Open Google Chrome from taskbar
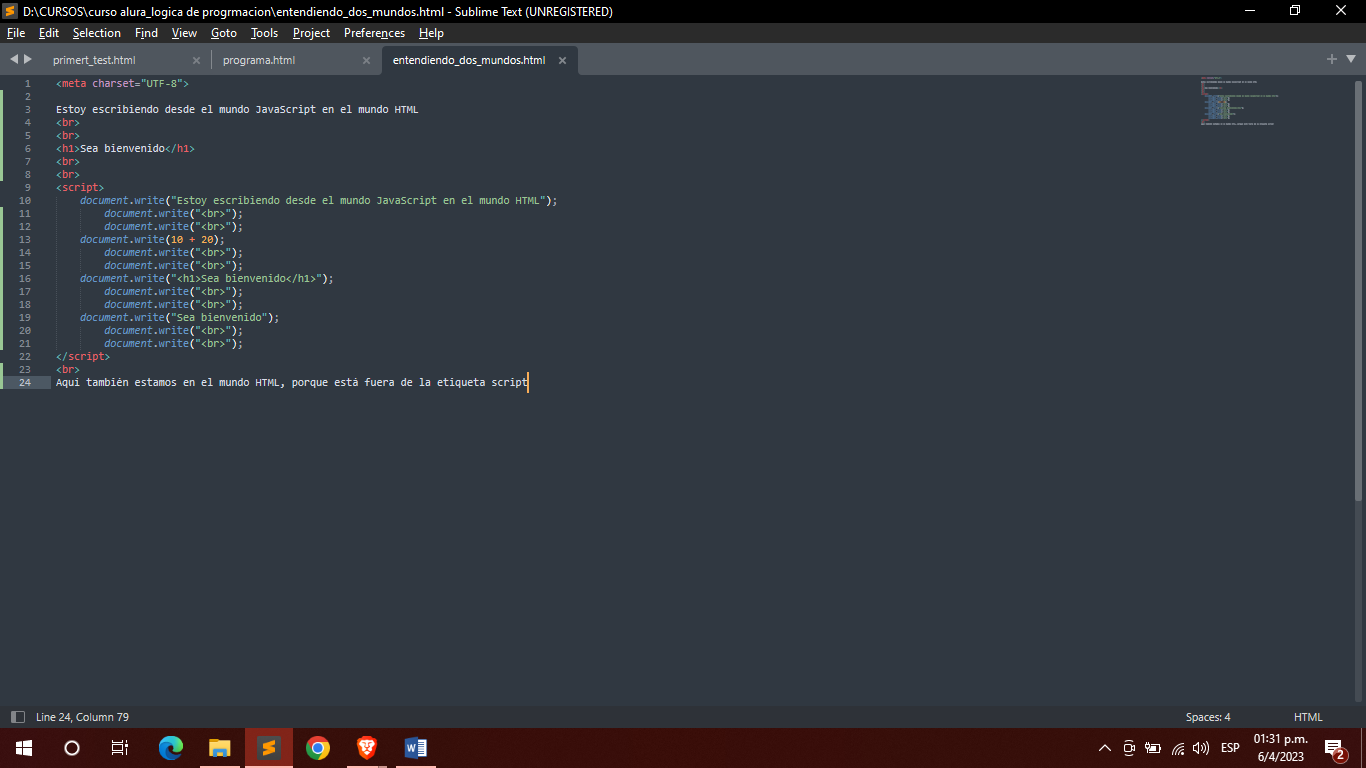The image size is (1366, 768). point(318,748)
